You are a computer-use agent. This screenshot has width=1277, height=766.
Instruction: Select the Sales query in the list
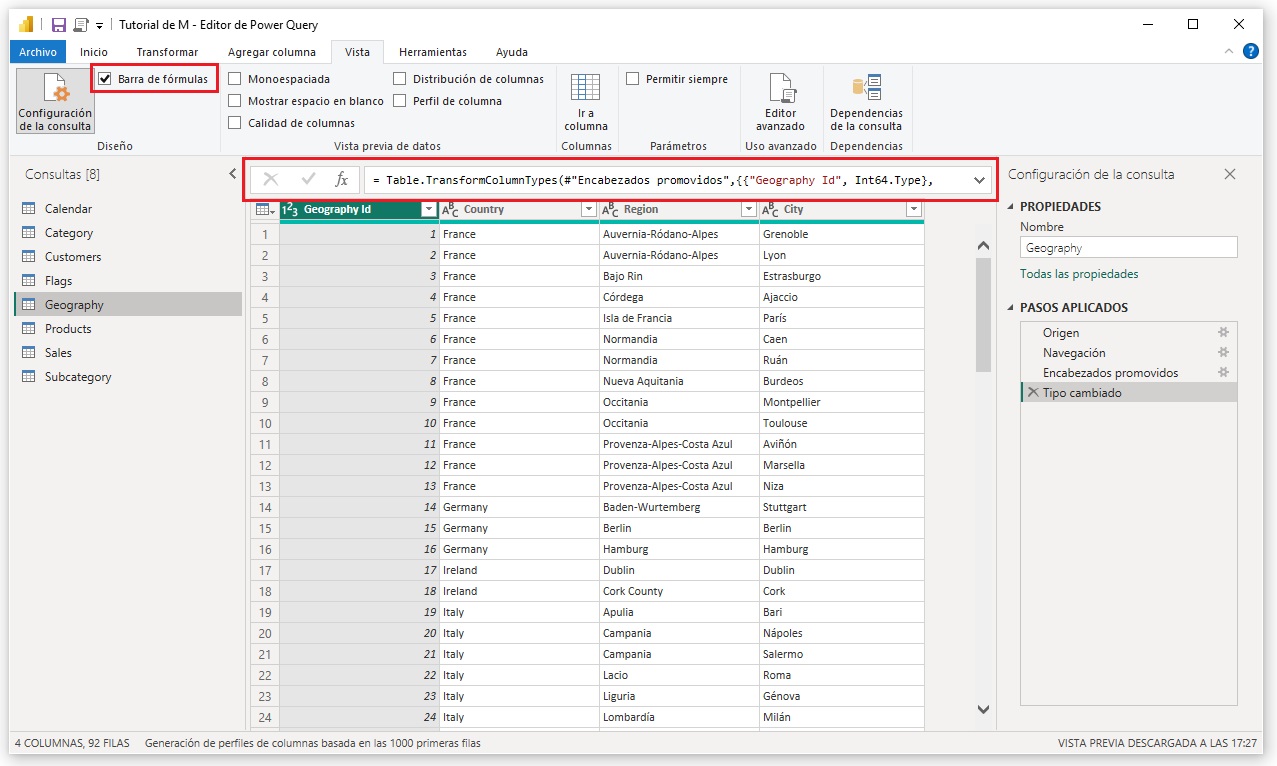[58, 353]
